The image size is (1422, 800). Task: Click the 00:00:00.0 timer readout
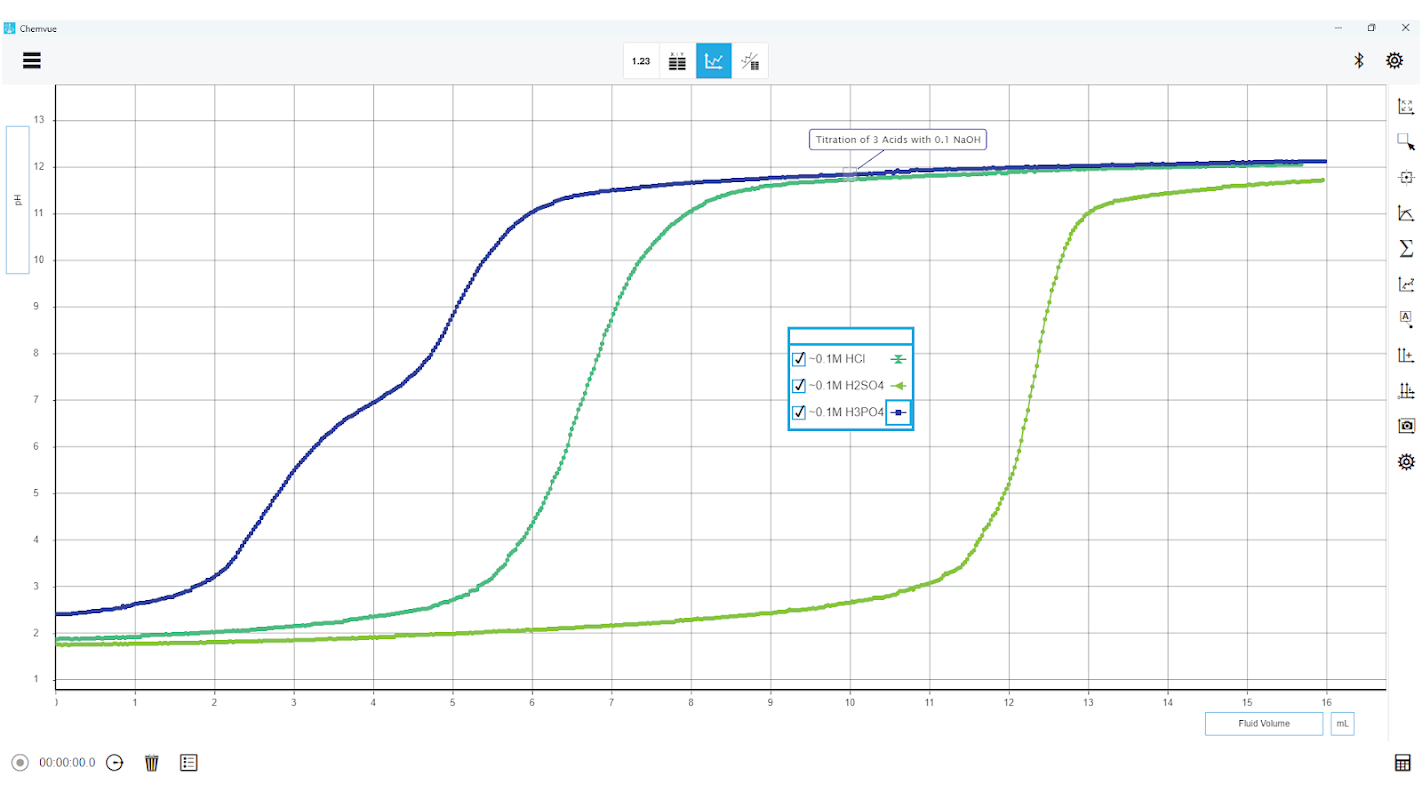click(67, 763)
